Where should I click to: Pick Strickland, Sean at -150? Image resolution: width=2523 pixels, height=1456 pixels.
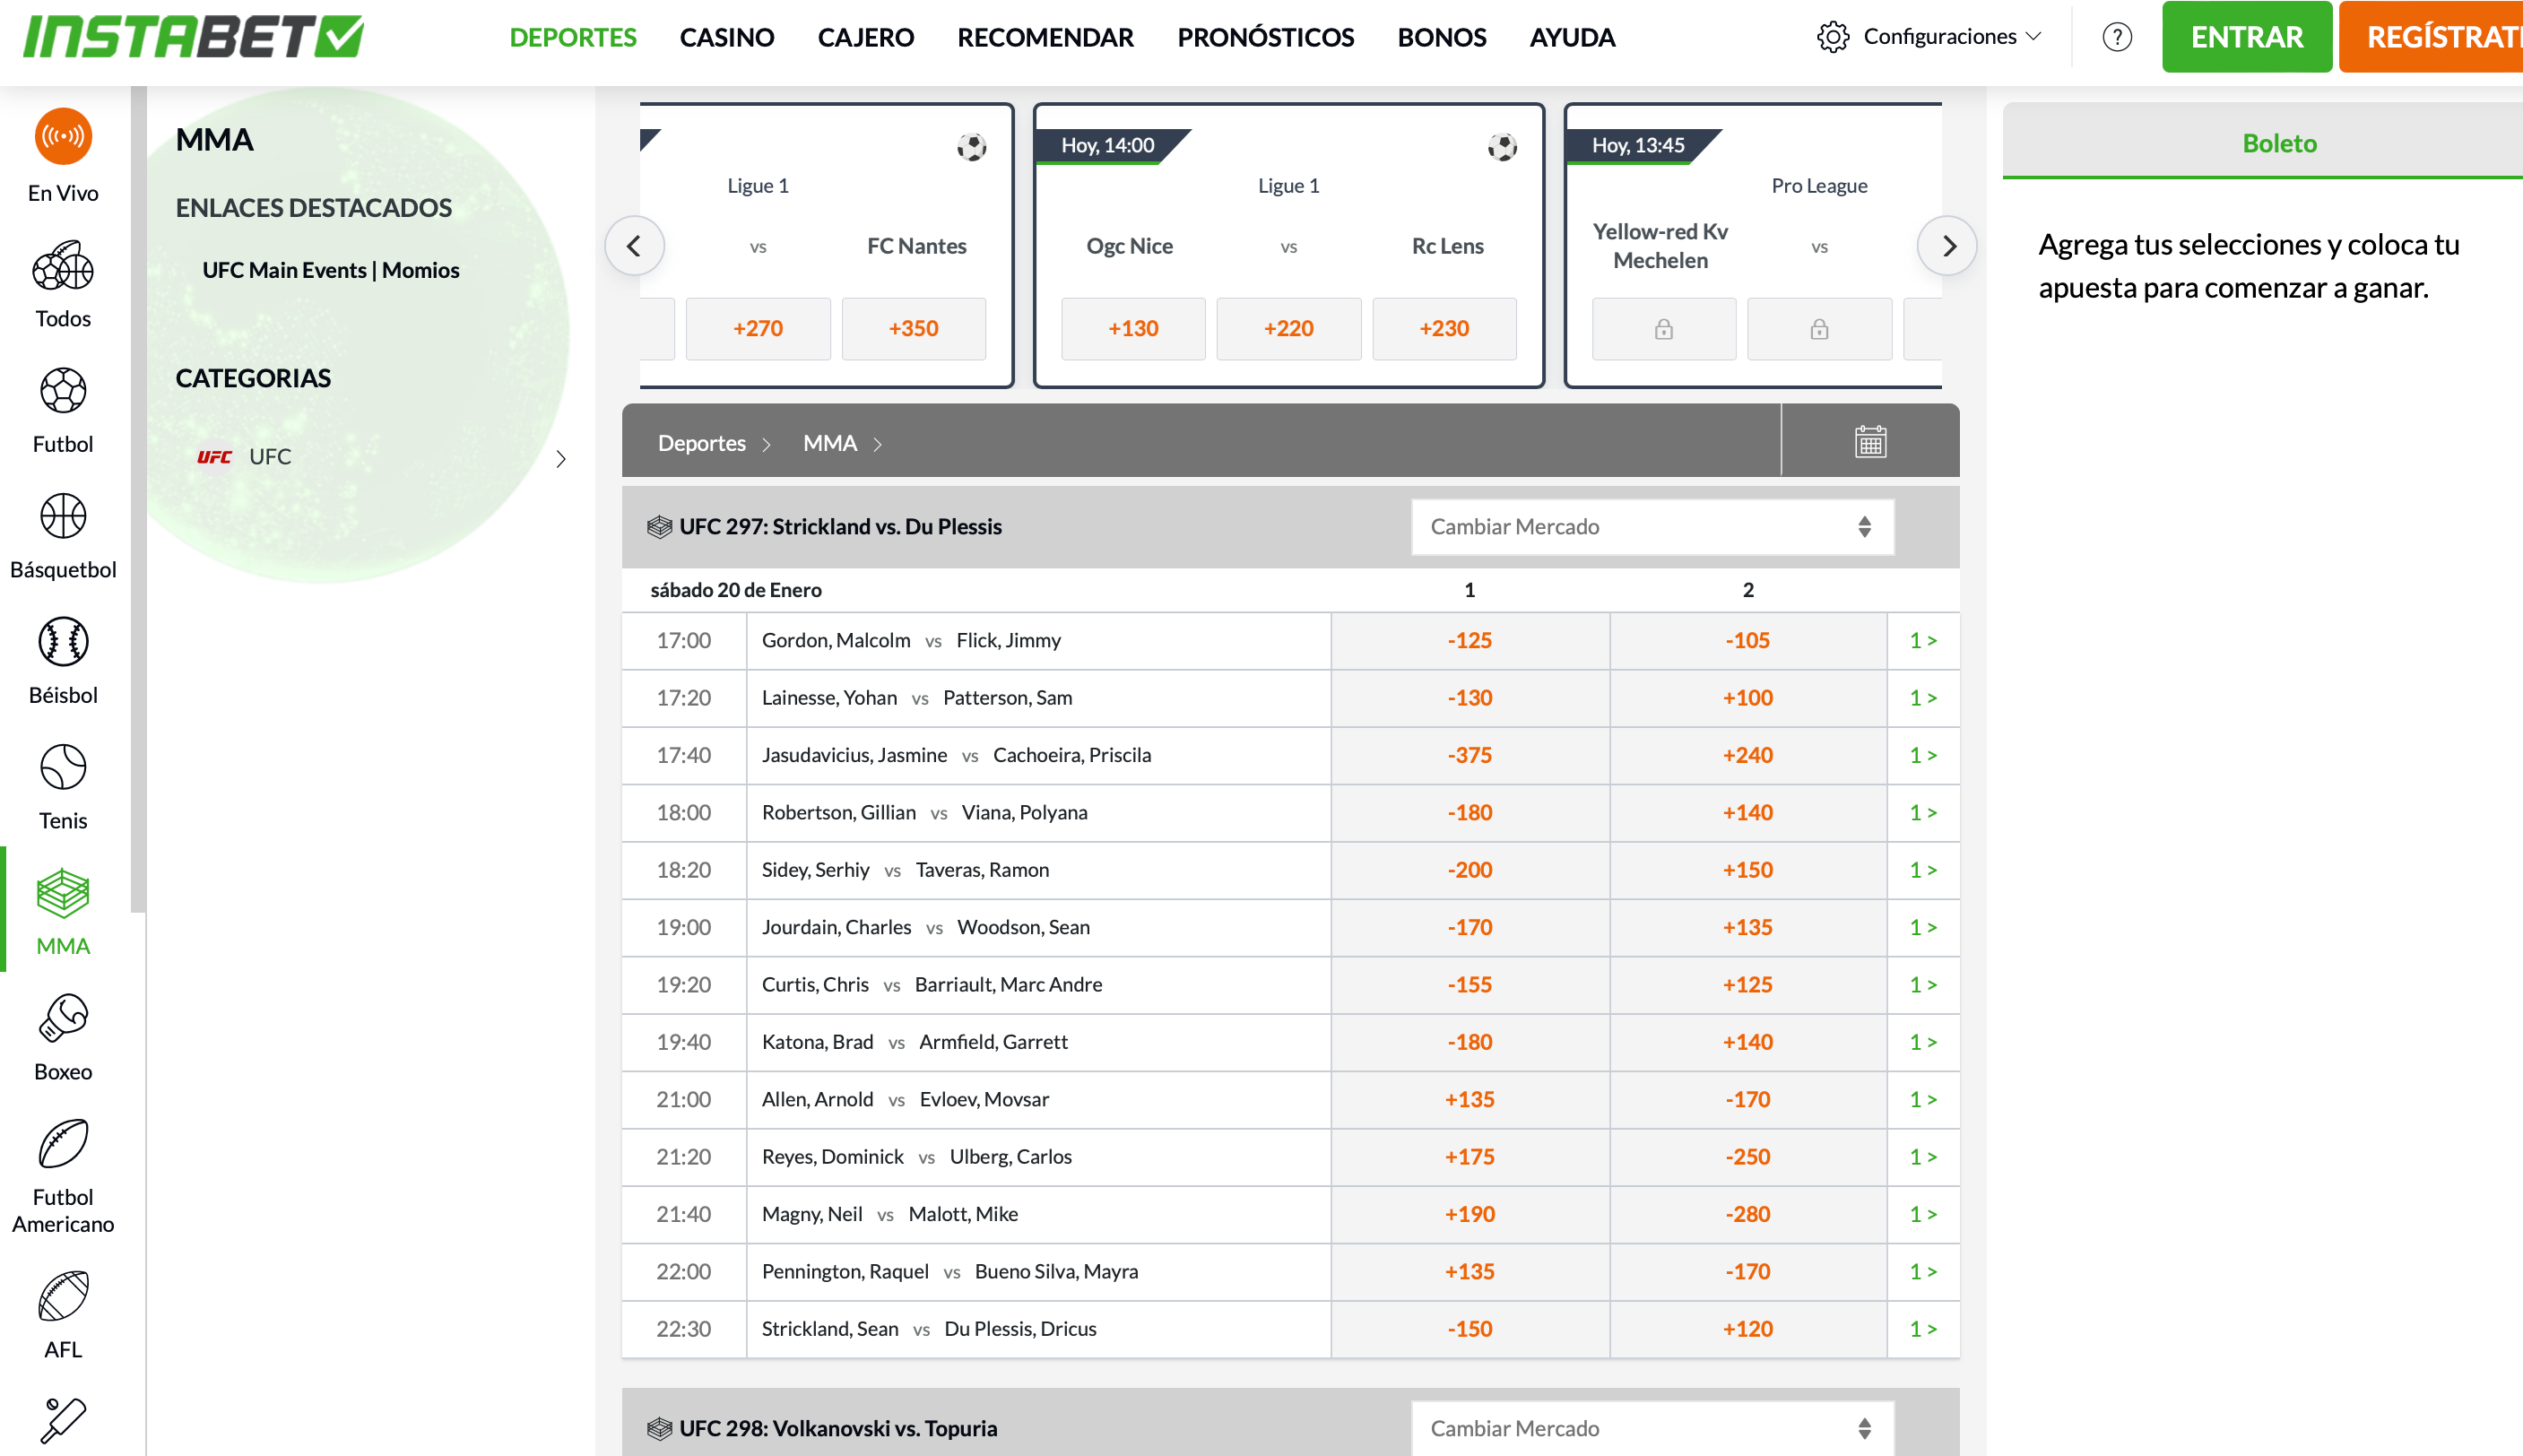click(x=1470, y=1329)
